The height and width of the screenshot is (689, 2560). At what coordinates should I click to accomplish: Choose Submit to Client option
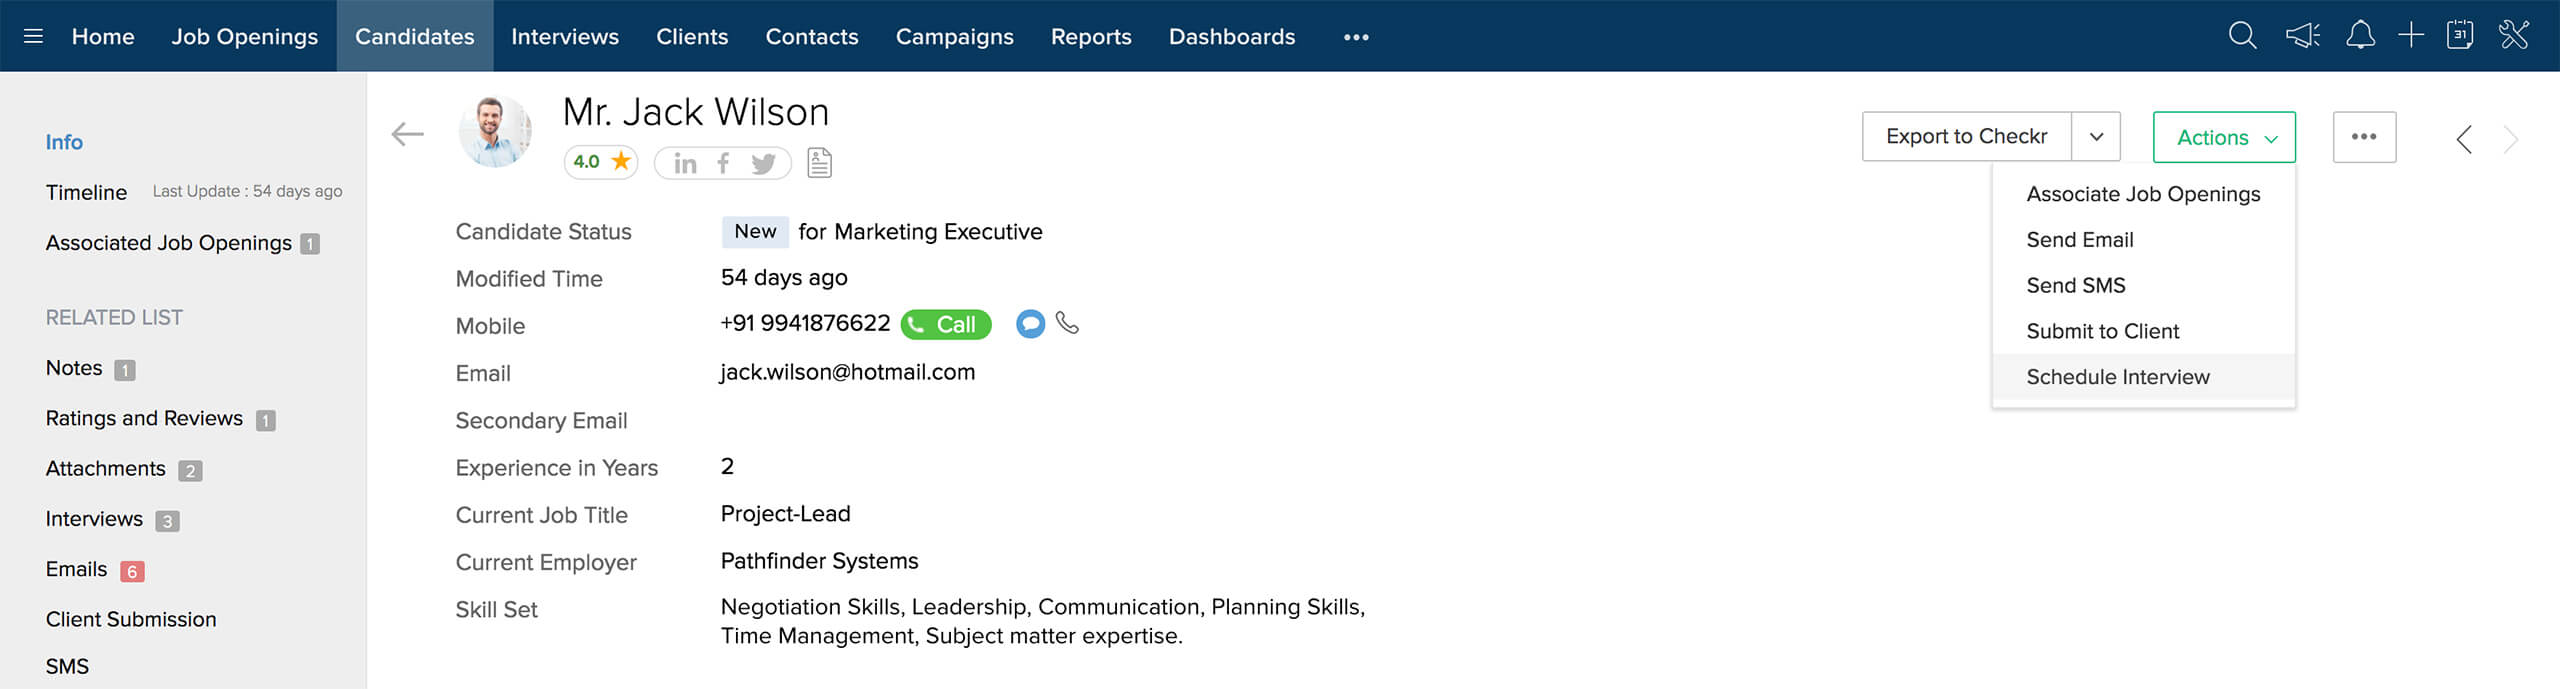point(2102,331)
